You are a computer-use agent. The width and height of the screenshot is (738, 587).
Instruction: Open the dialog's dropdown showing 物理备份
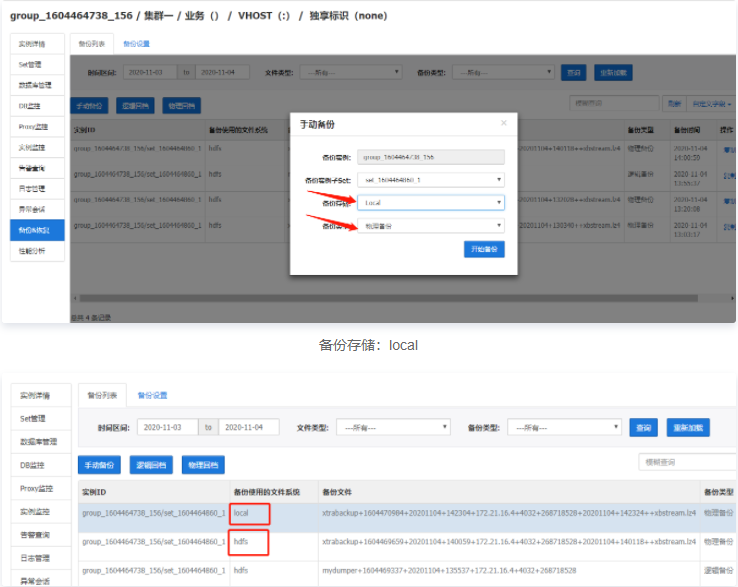[x=432, y=226]
